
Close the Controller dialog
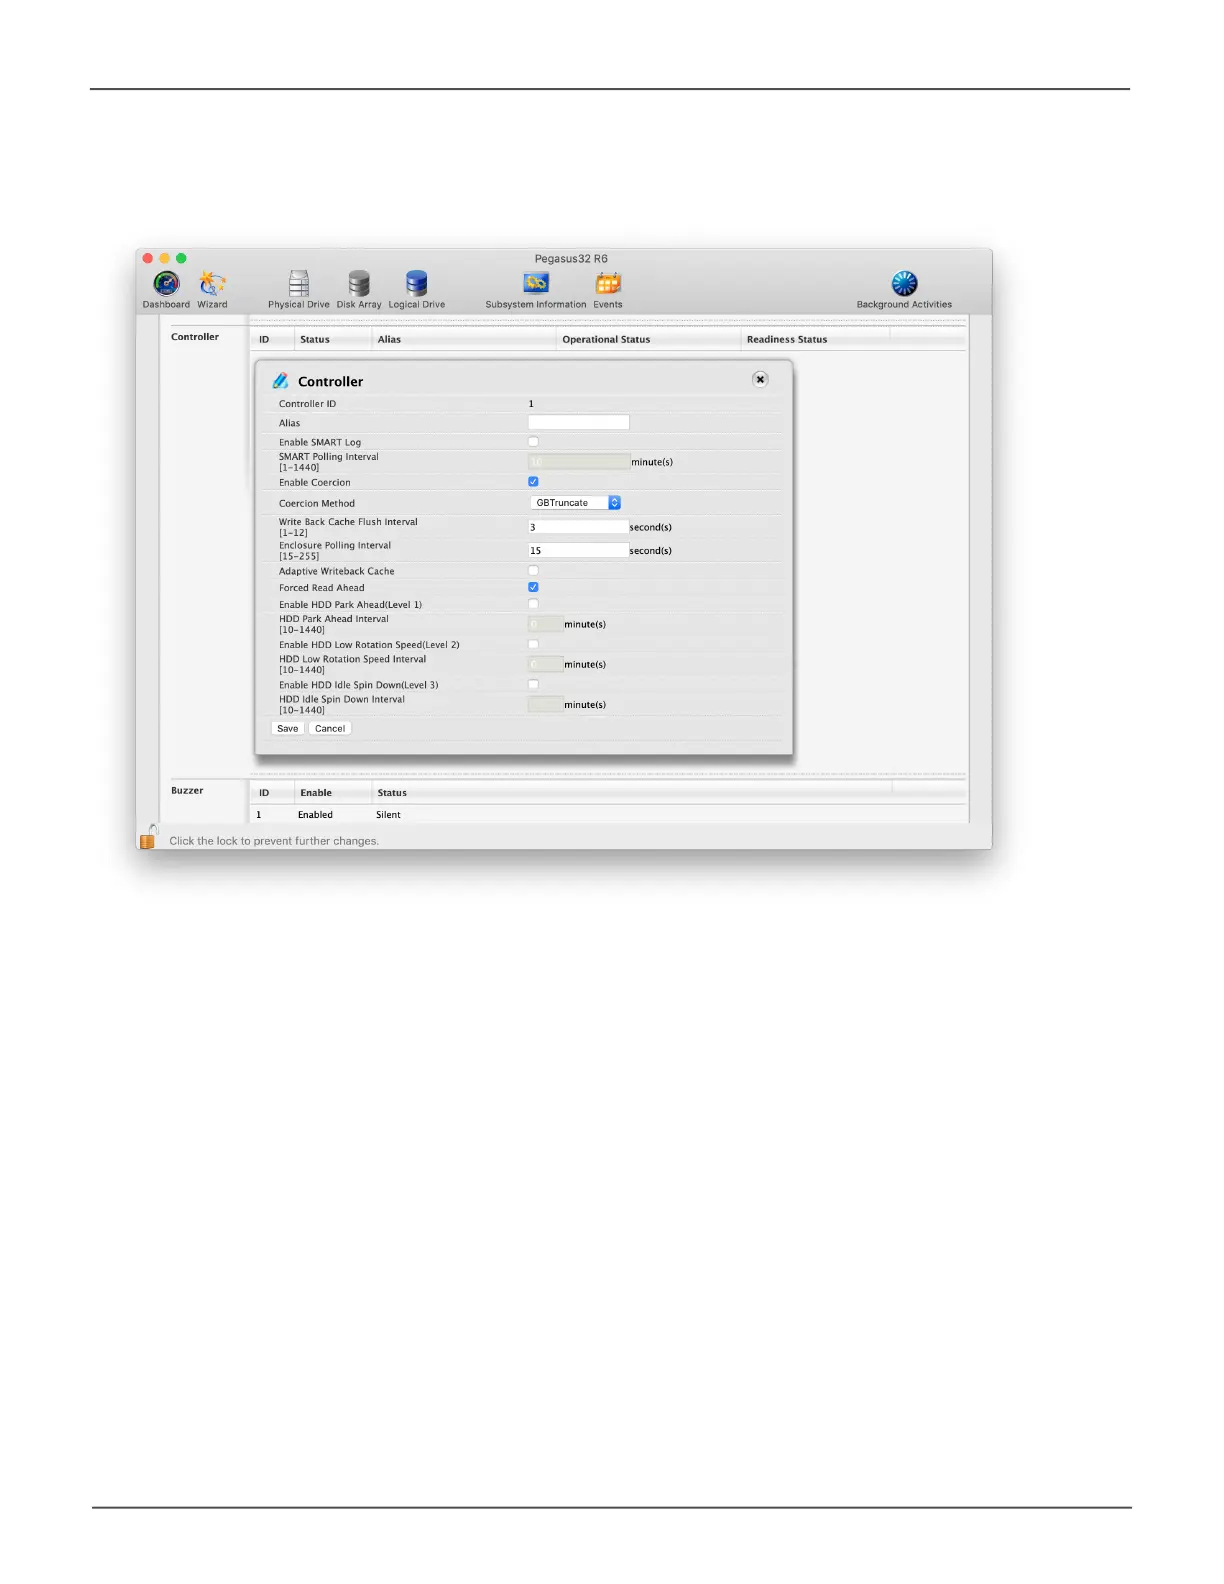click(x=760, y=379)
